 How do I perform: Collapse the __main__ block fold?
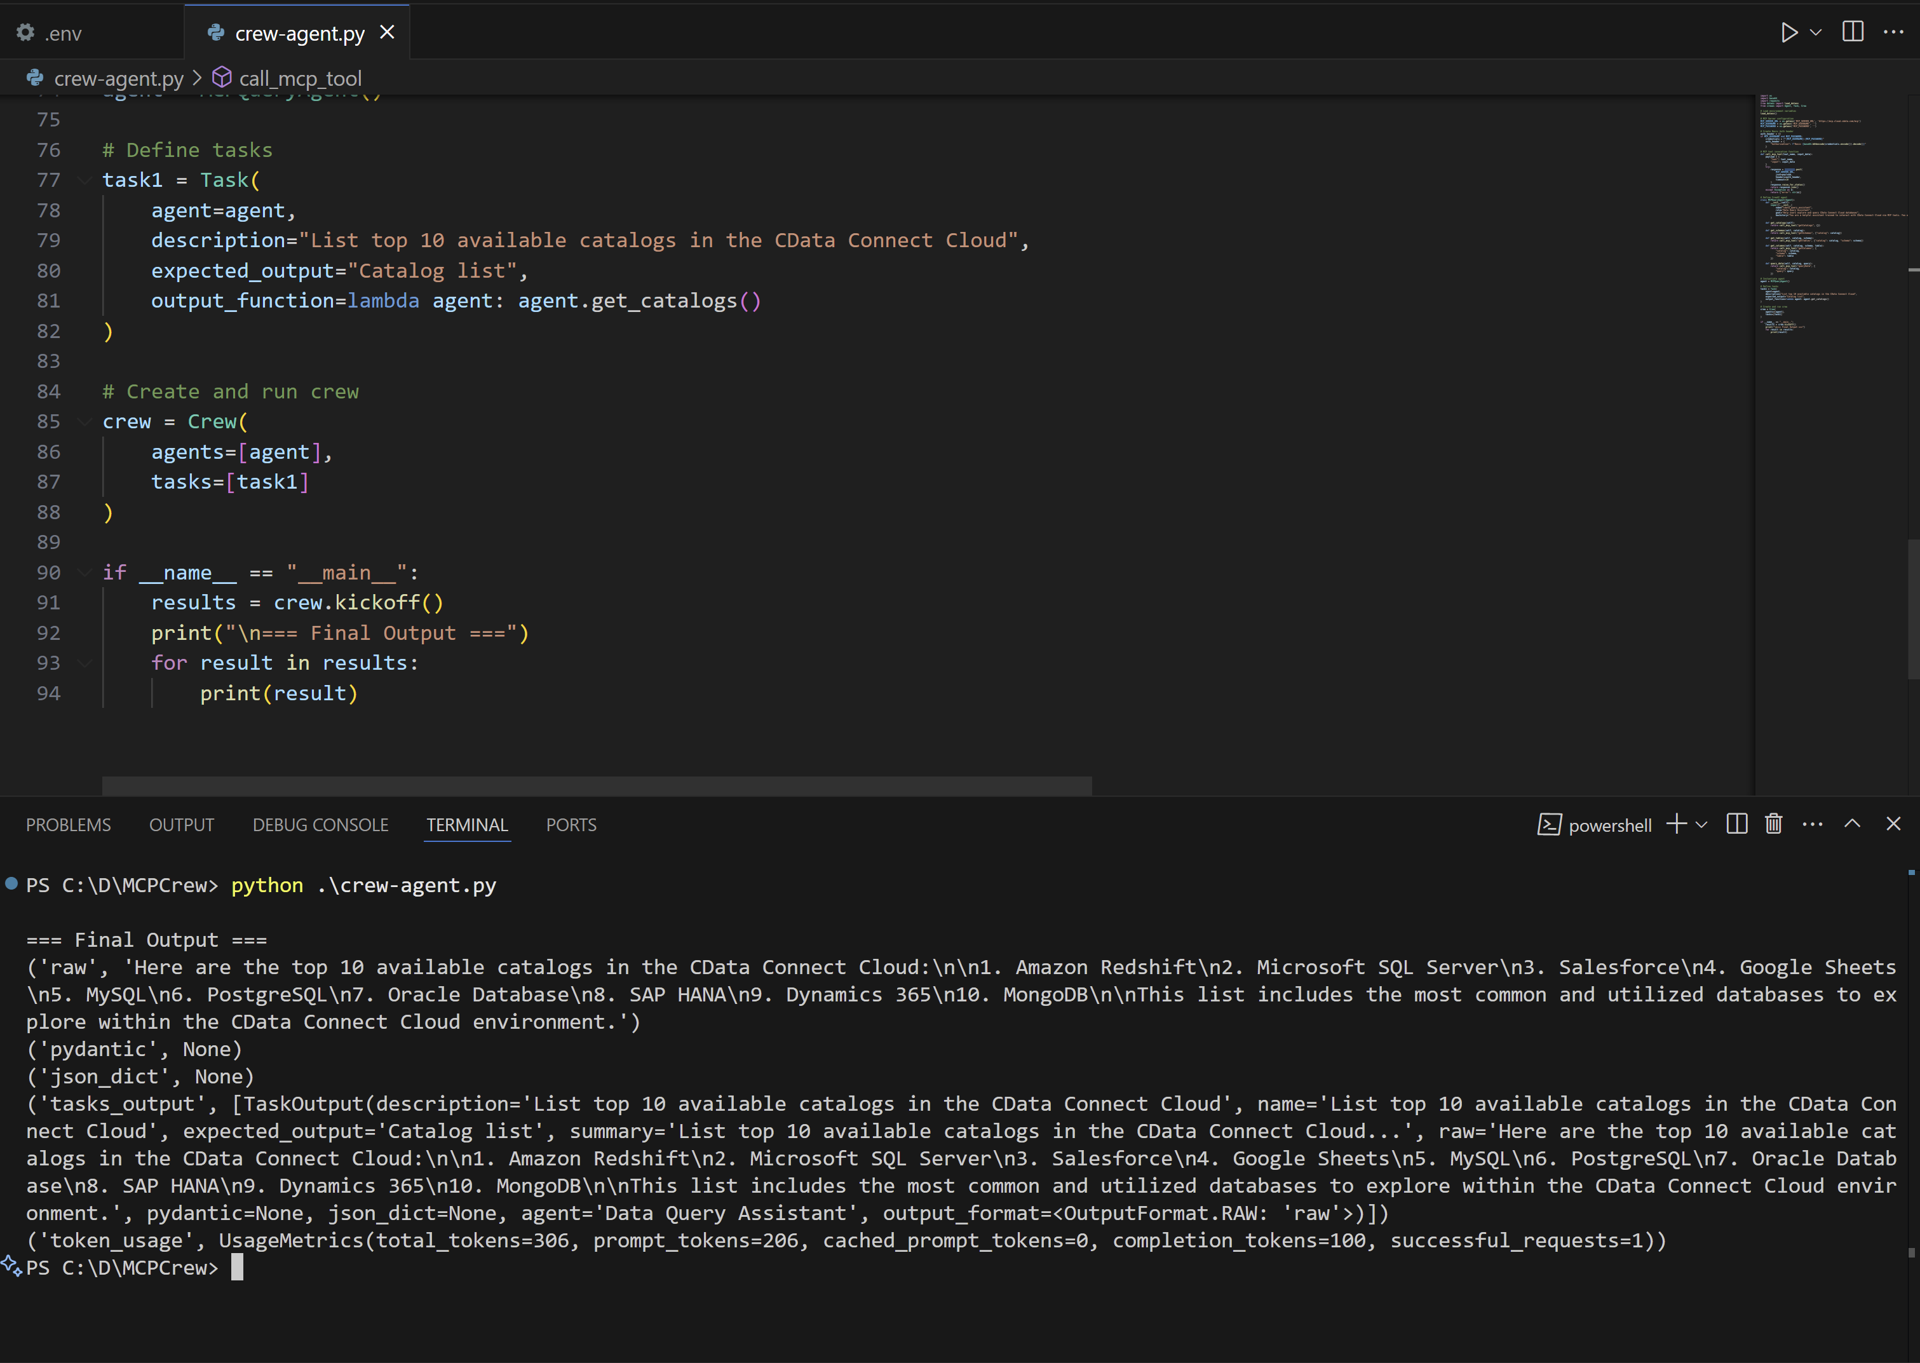[84, 572]
